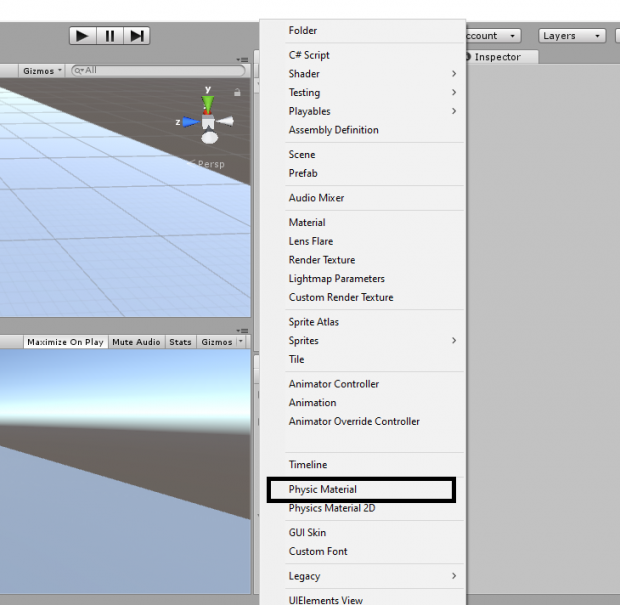Open the Layers dropdown
Screen dimensions: 620x605
572,36
